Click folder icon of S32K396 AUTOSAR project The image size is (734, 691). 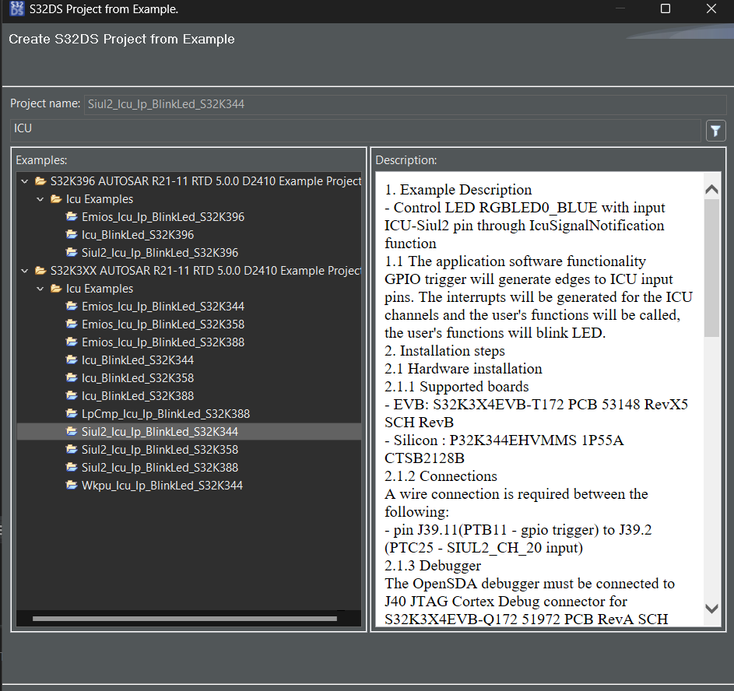point(40,181)
